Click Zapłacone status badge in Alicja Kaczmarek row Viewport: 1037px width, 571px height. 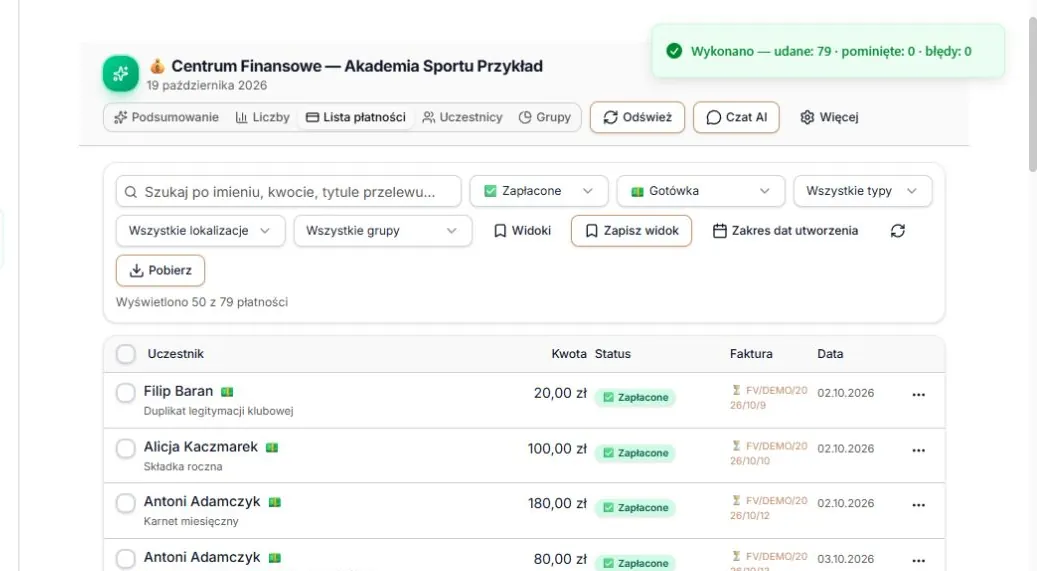(x=635, y=453)
